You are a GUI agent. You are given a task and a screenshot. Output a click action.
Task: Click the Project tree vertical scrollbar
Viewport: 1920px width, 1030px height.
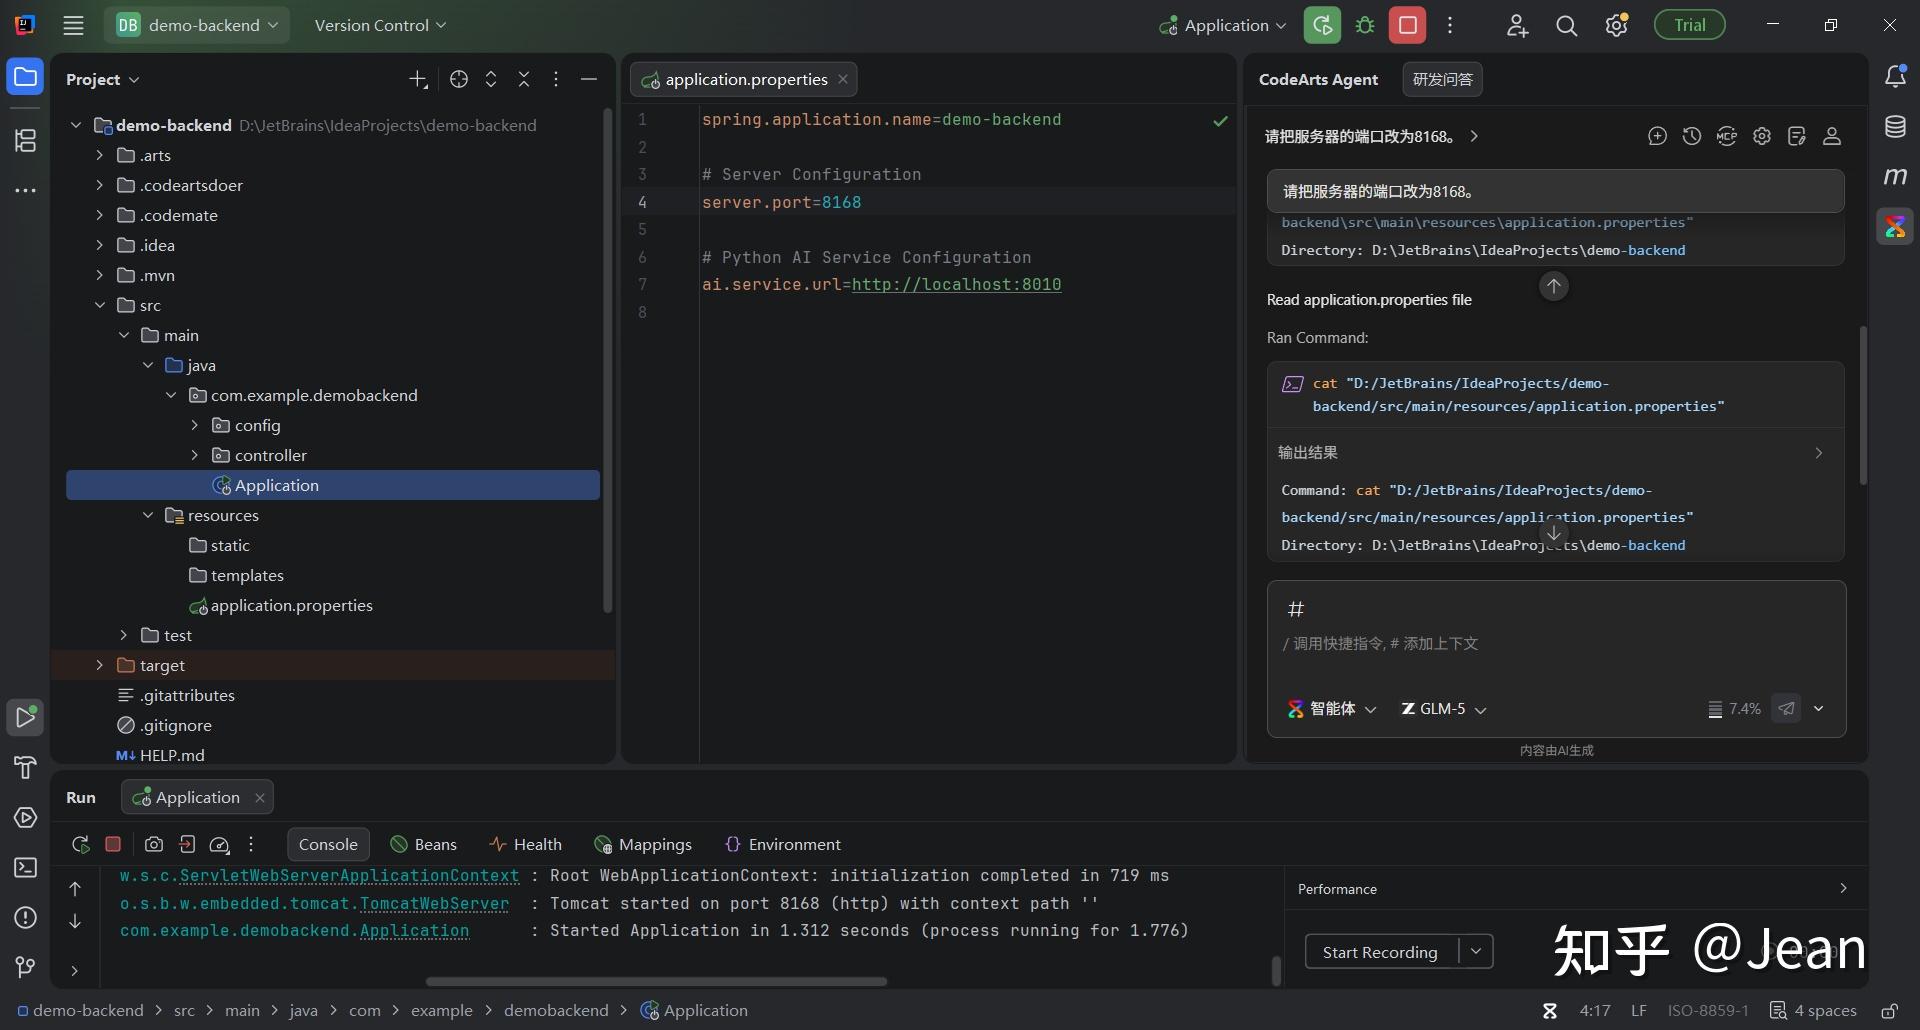point(607,360)
